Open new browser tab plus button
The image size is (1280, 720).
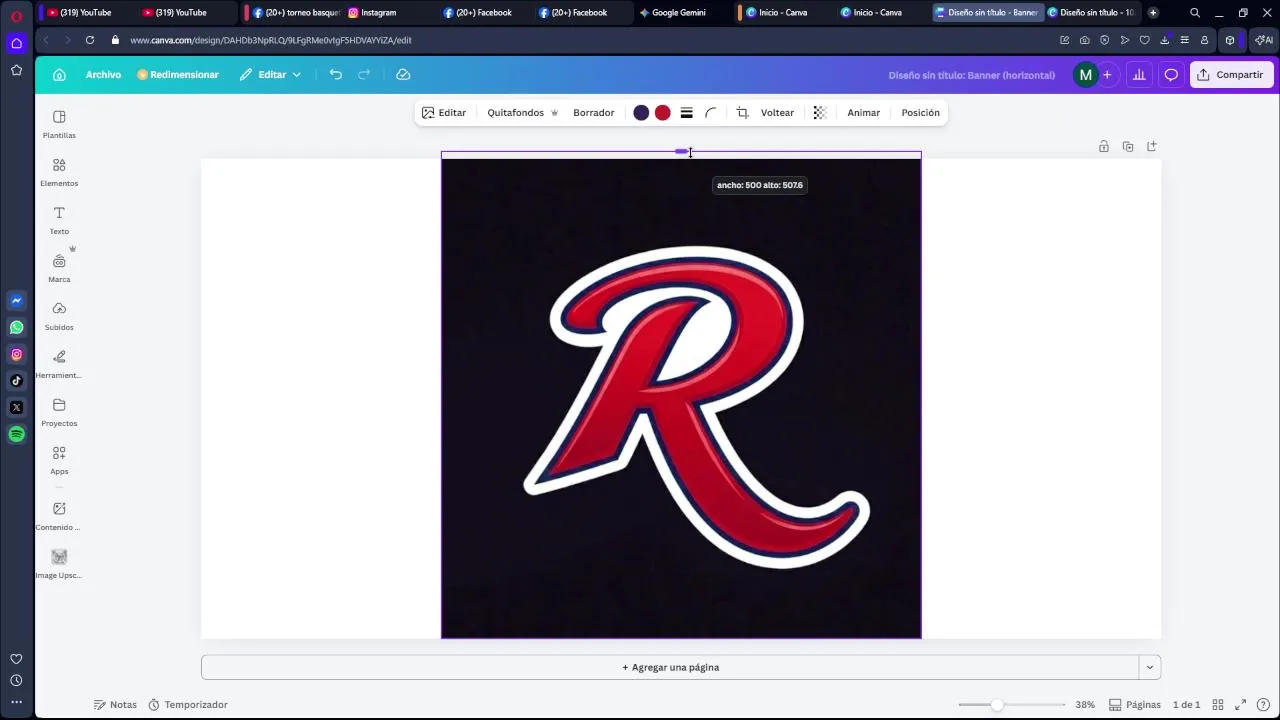point(1153,13)
